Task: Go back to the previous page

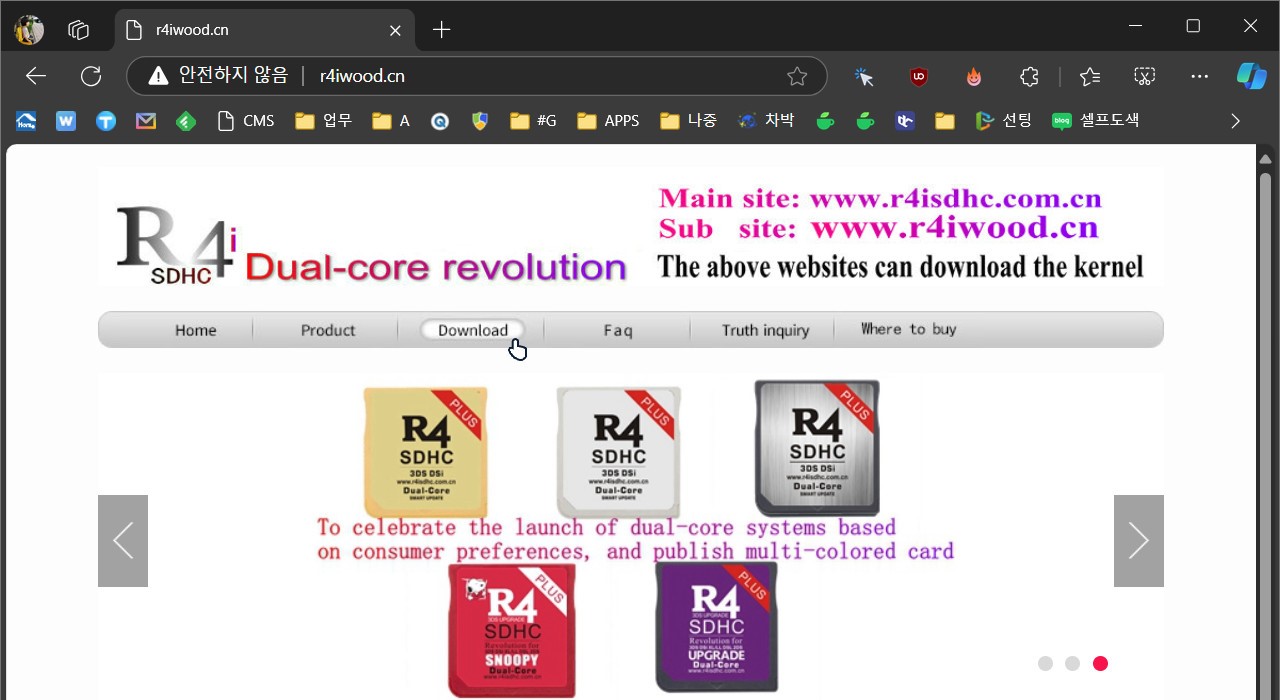Action: tap(36, 76)
